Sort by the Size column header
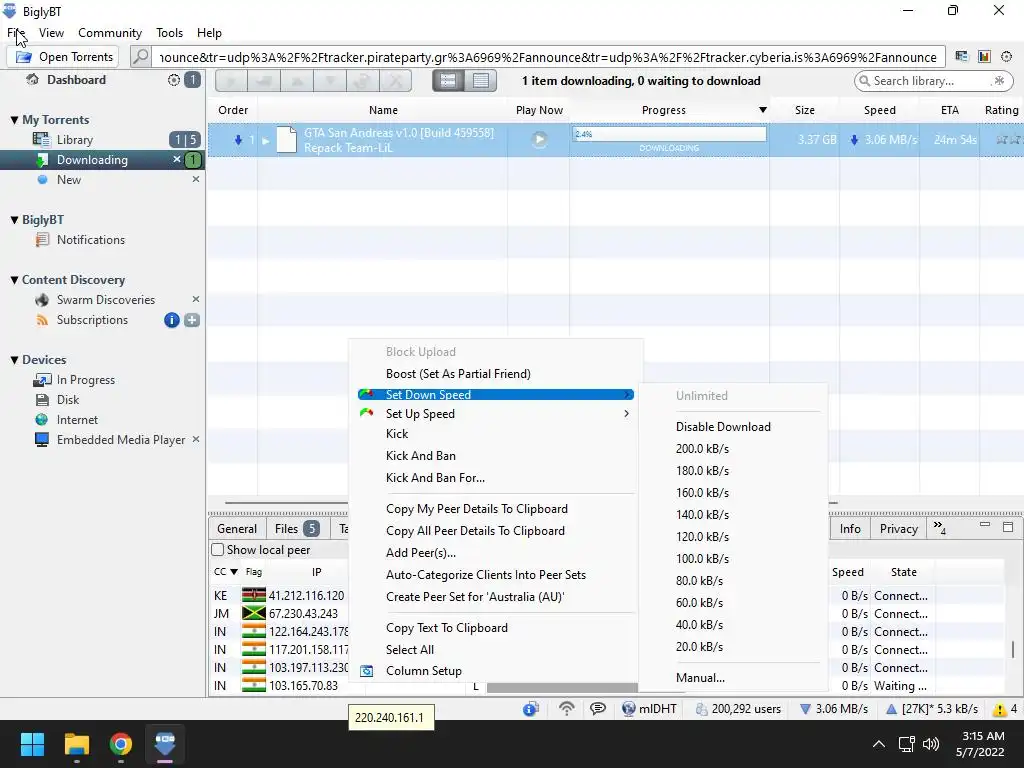The height and width of the screenshot is (768, 1024). pos(805,110)
